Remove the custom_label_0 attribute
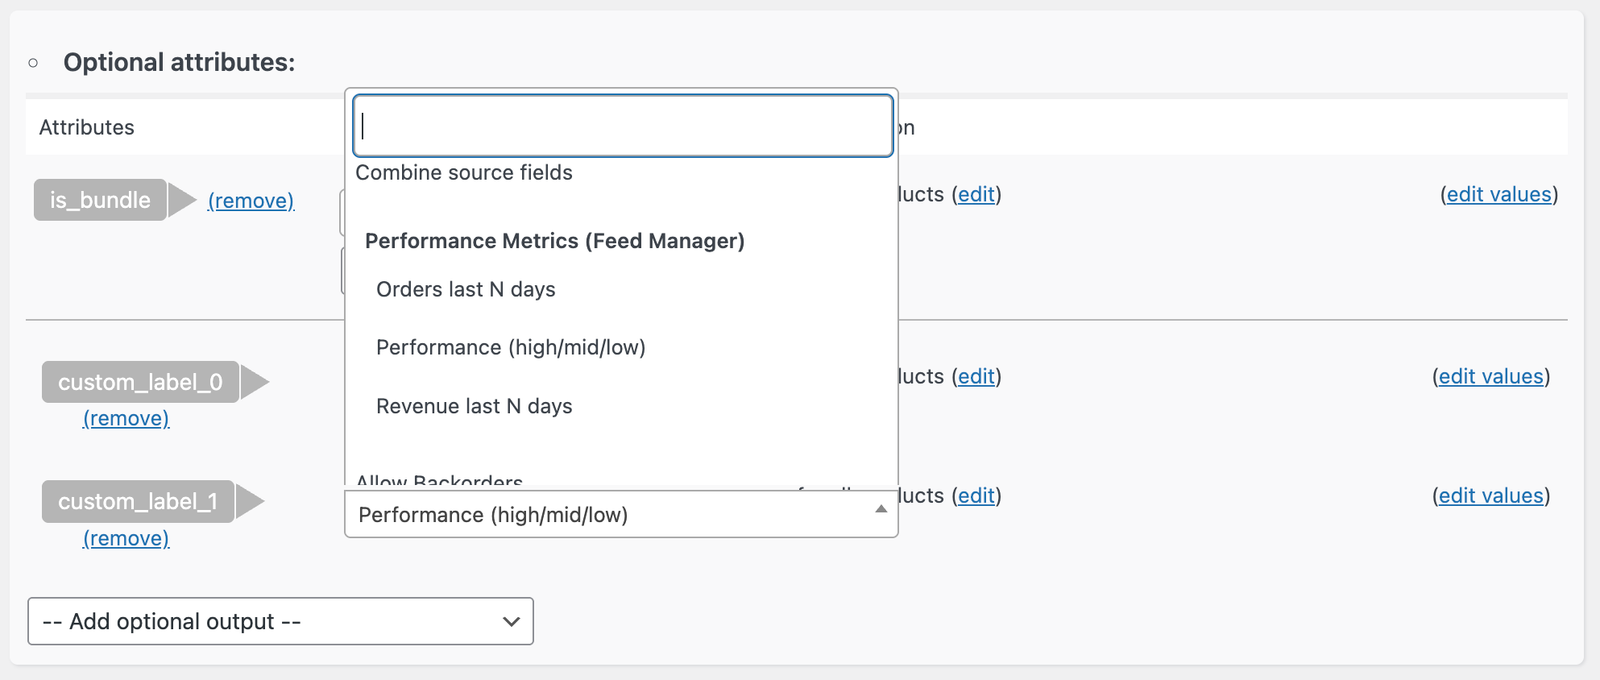Image resolution: width=1600 pixels, height=680 pixels. point(126,418)
